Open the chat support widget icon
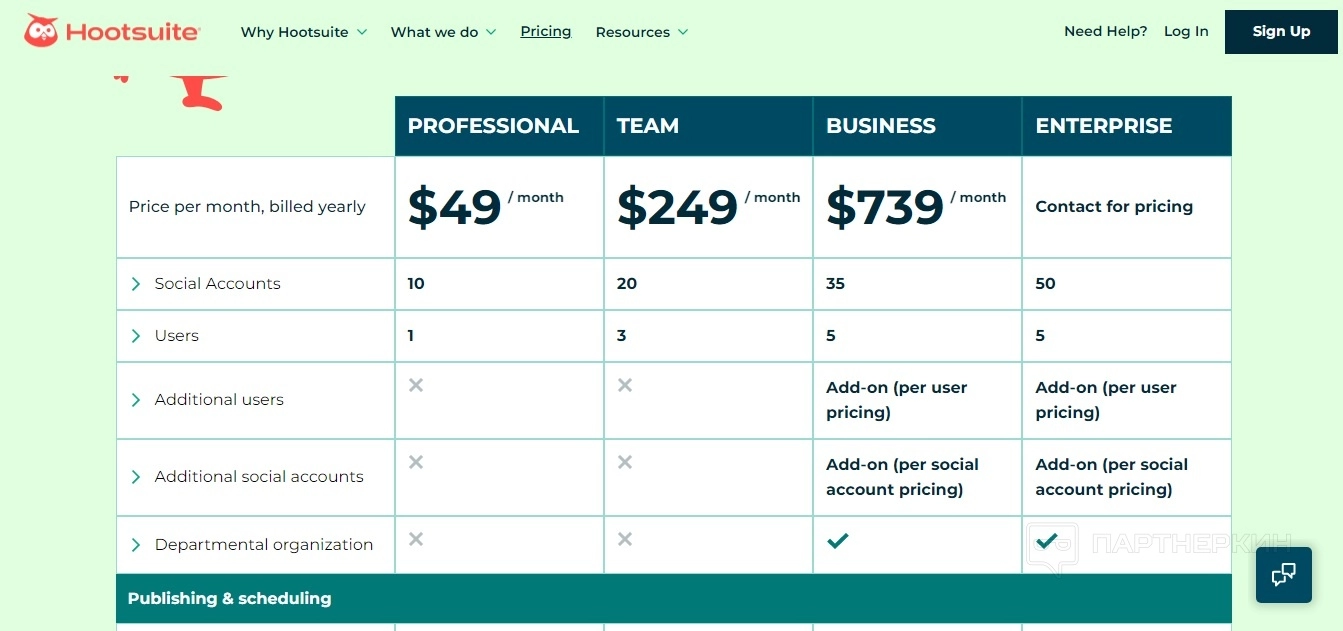 coord(1283,574)
